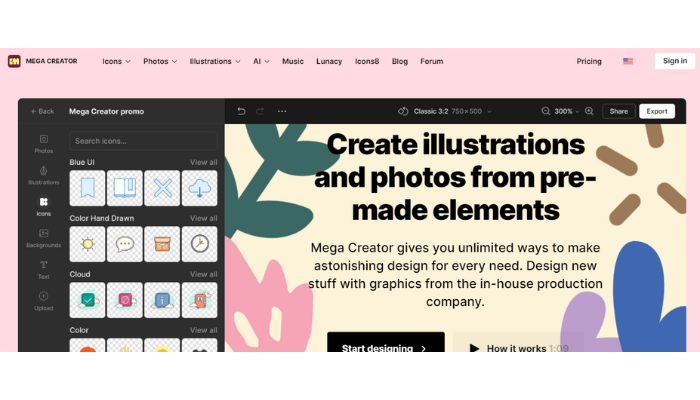Open the Classic 3:2 canvas size dropdown

pos(445,111)
